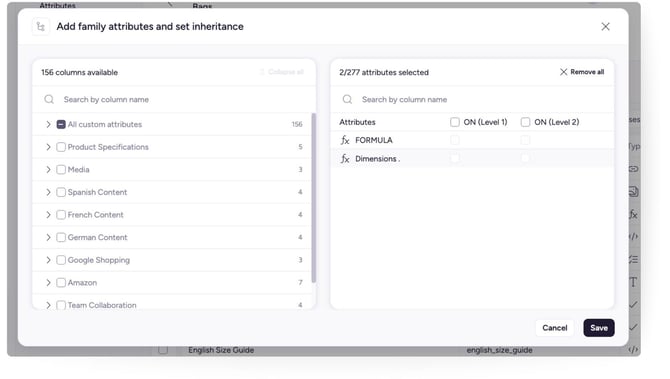This screenshot has width=670, height=379.
Task: Toggle Level 1 inheritance for Dimensions
Action: click(455, 159)
